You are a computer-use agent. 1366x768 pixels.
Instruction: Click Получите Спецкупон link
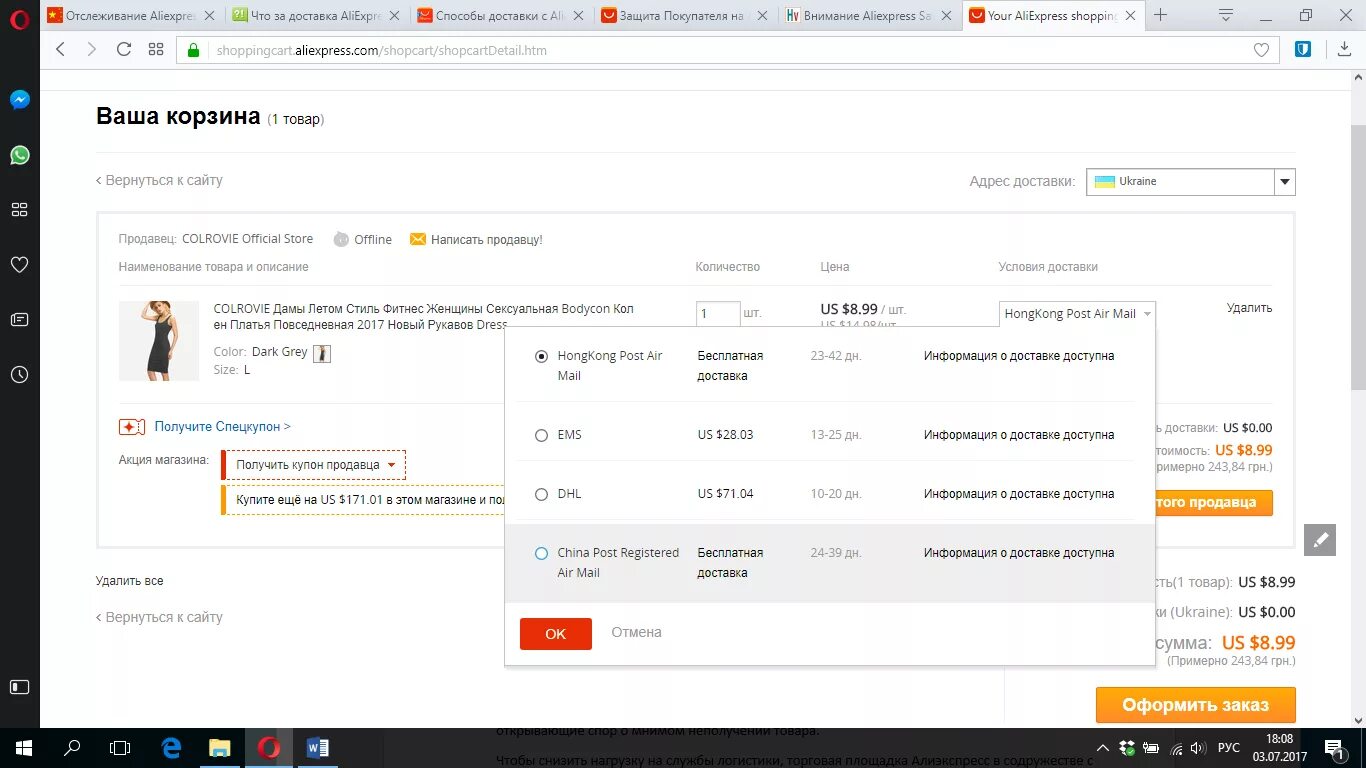[222, 427]
